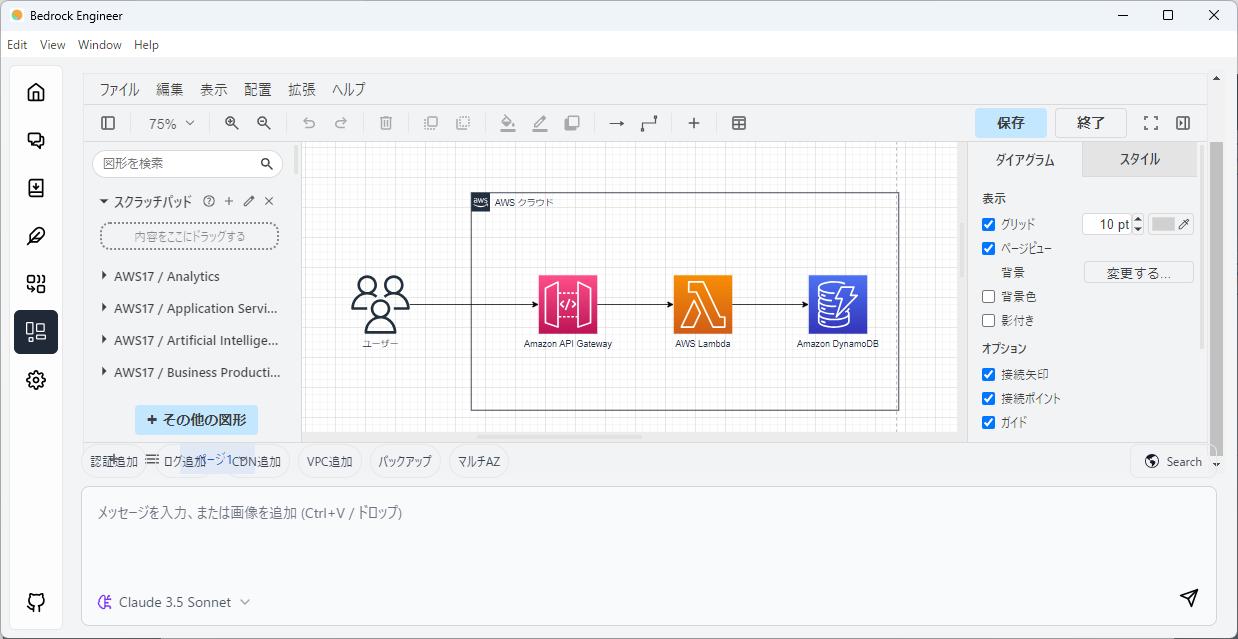Image resolution: width=1238 pixels, height=639 pixels.
Task: Enable the 背景色 checkbox
Action: [989, 297]
